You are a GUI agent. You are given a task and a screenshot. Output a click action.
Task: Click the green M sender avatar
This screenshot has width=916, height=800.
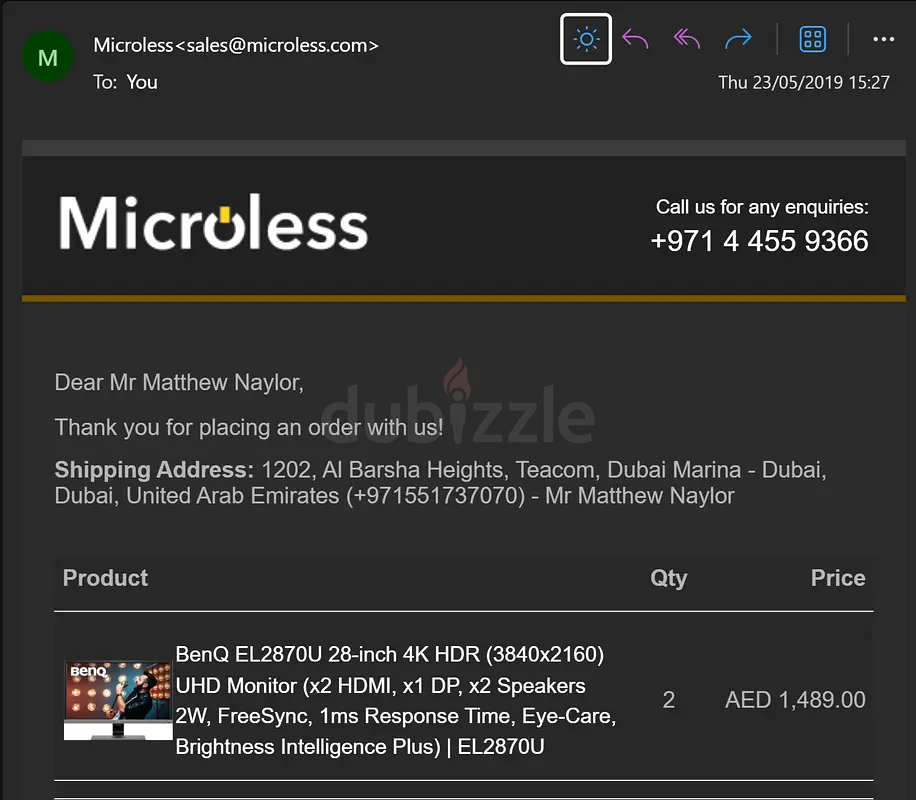[x=48, y=57]
